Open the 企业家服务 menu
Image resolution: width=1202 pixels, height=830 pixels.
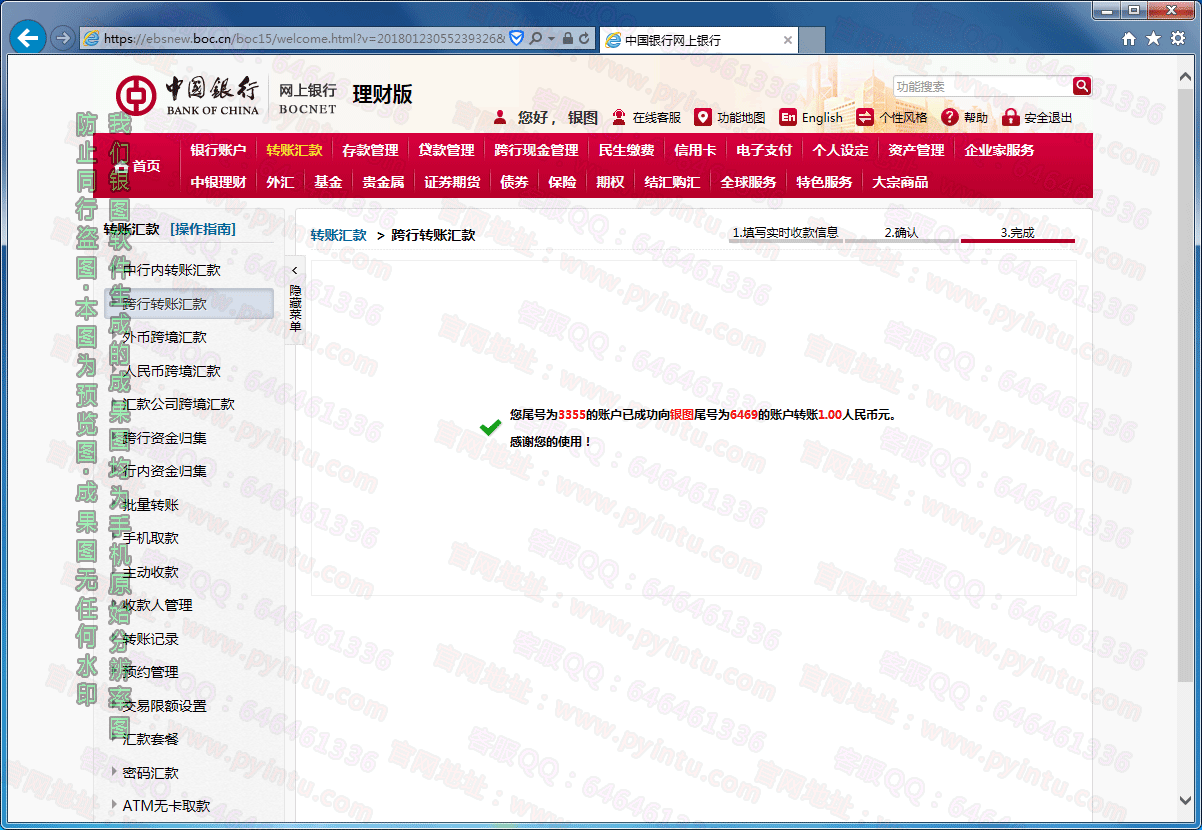pos(999,150)
